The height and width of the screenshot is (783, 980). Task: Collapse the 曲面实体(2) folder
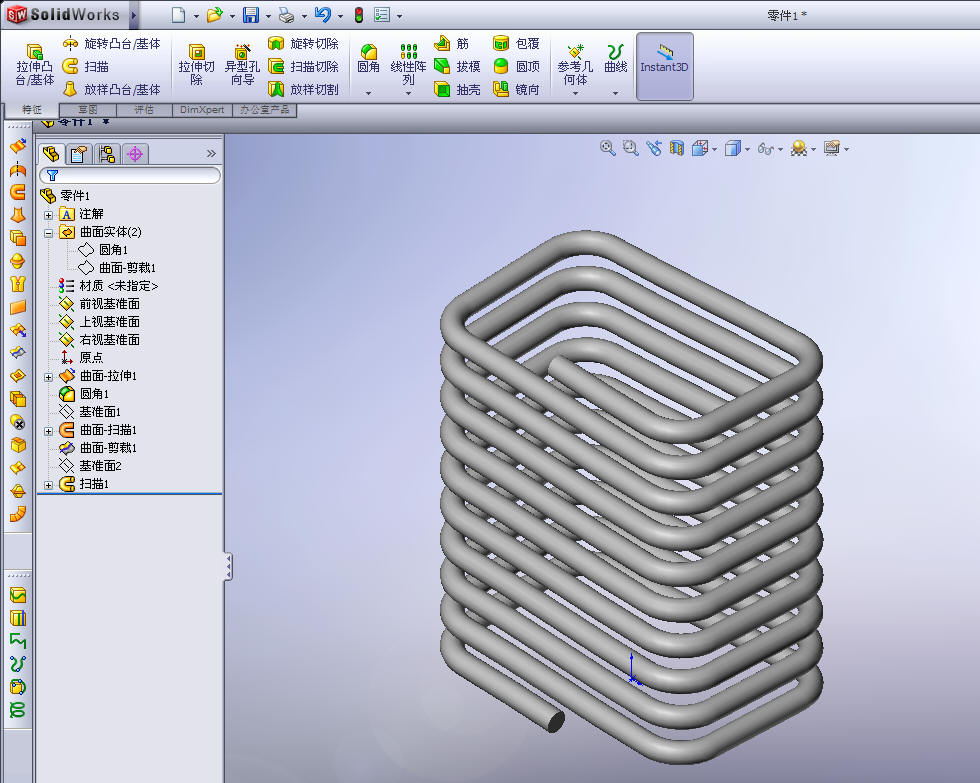point(48,232)
